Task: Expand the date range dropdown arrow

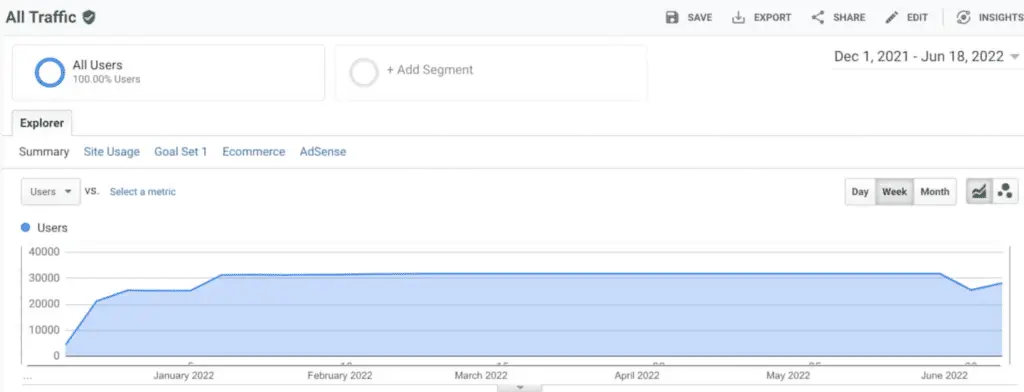Action: [1014, 57]
